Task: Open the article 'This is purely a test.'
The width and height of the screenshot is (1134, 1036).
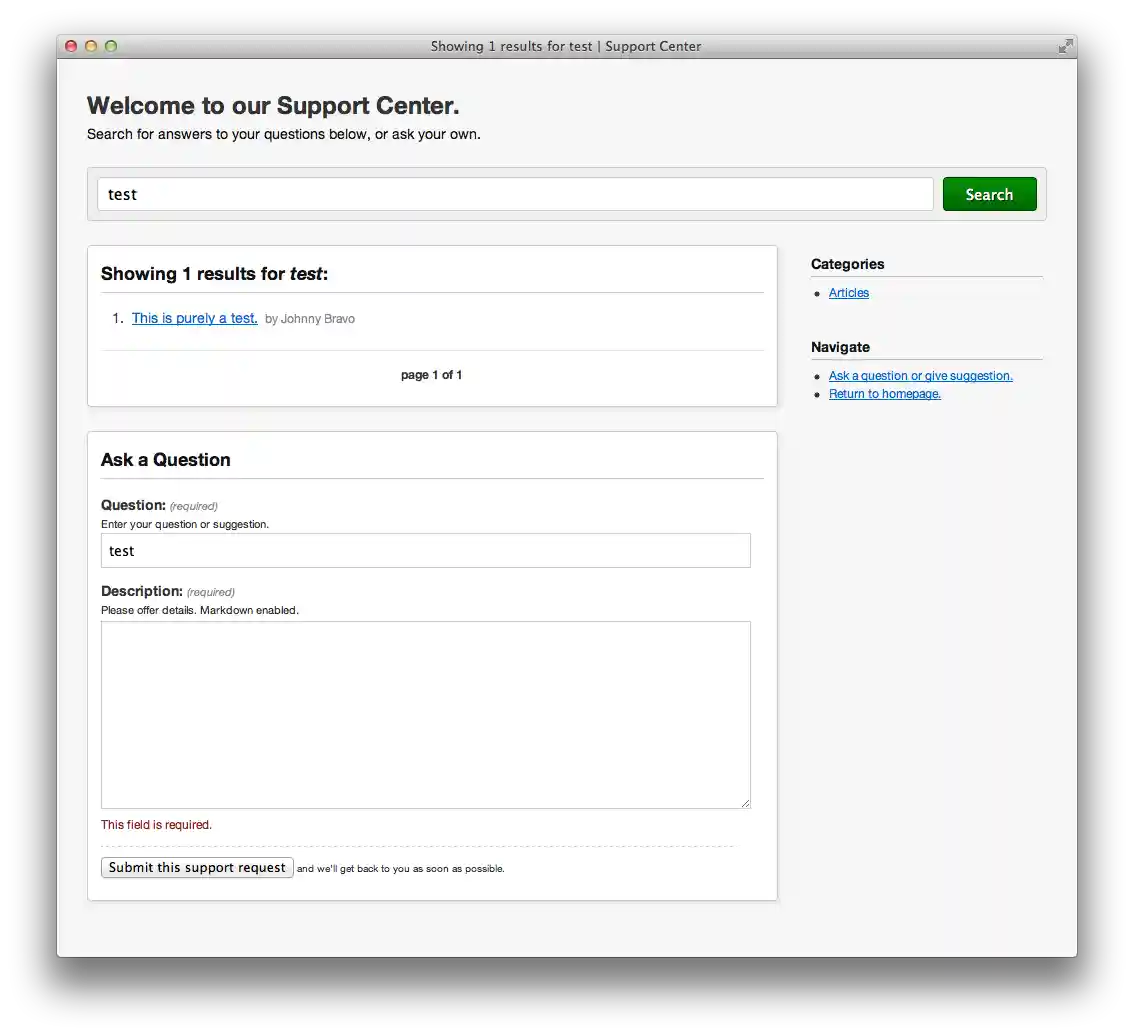Action: tap(194, 317)
